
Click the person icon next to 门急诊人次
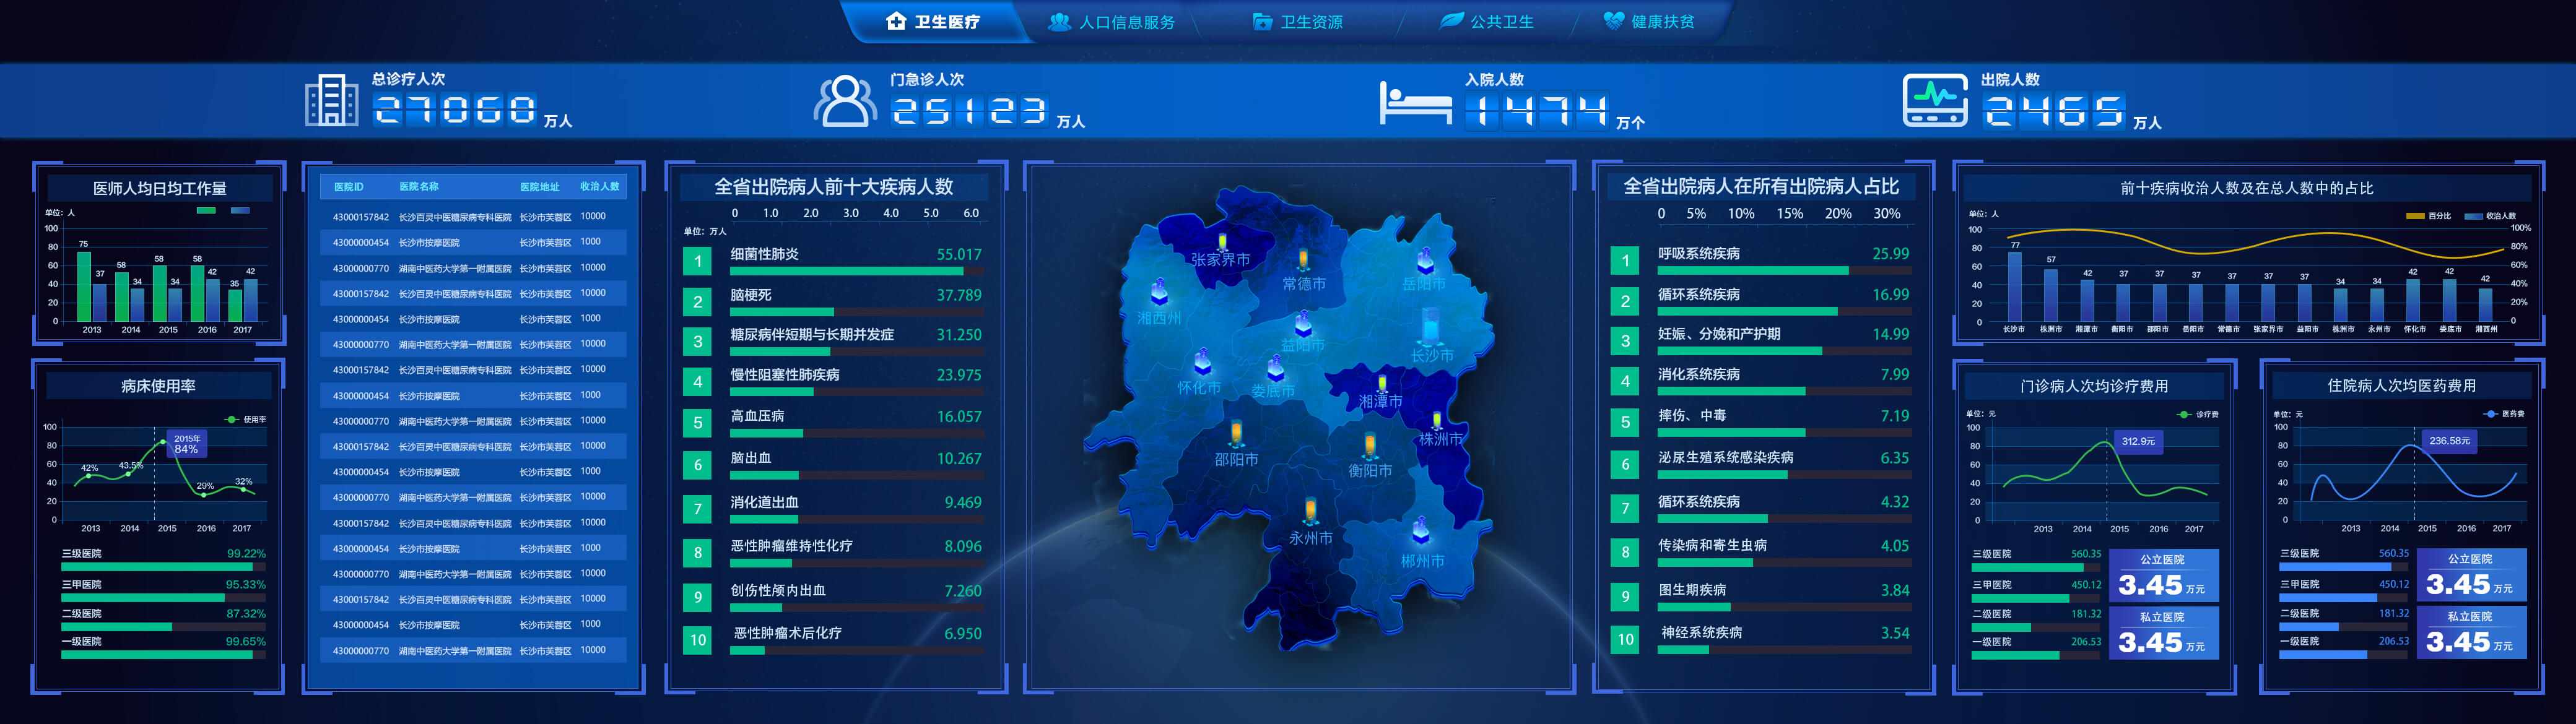(845, 100)
